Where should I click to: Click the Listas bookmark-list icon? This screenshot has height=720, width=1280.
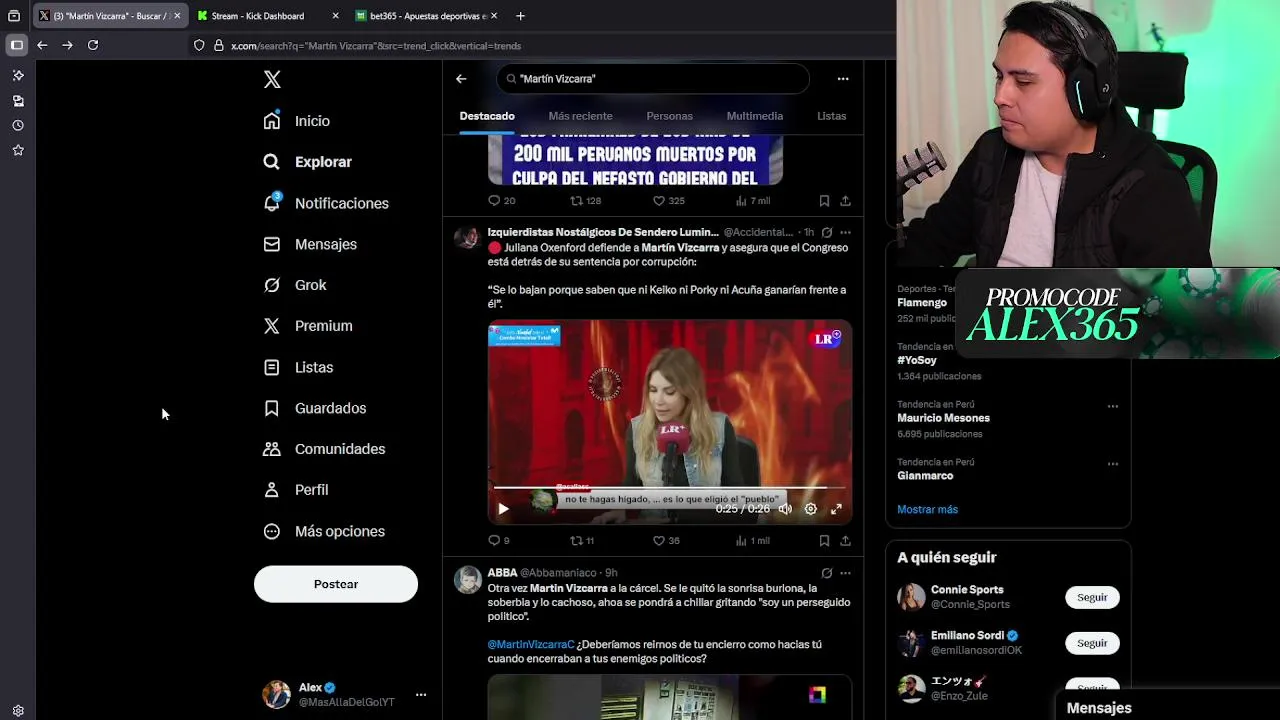(x=271, y=367)
